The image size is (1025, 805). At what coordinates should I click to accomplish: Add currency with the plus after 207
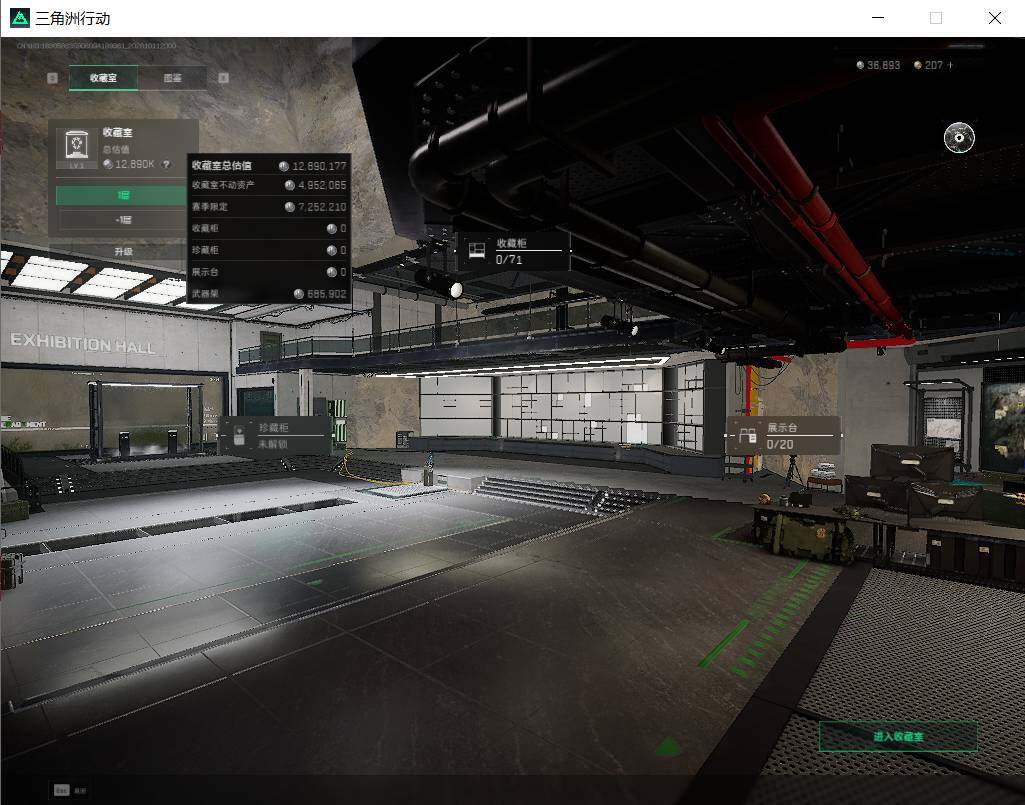950,65
